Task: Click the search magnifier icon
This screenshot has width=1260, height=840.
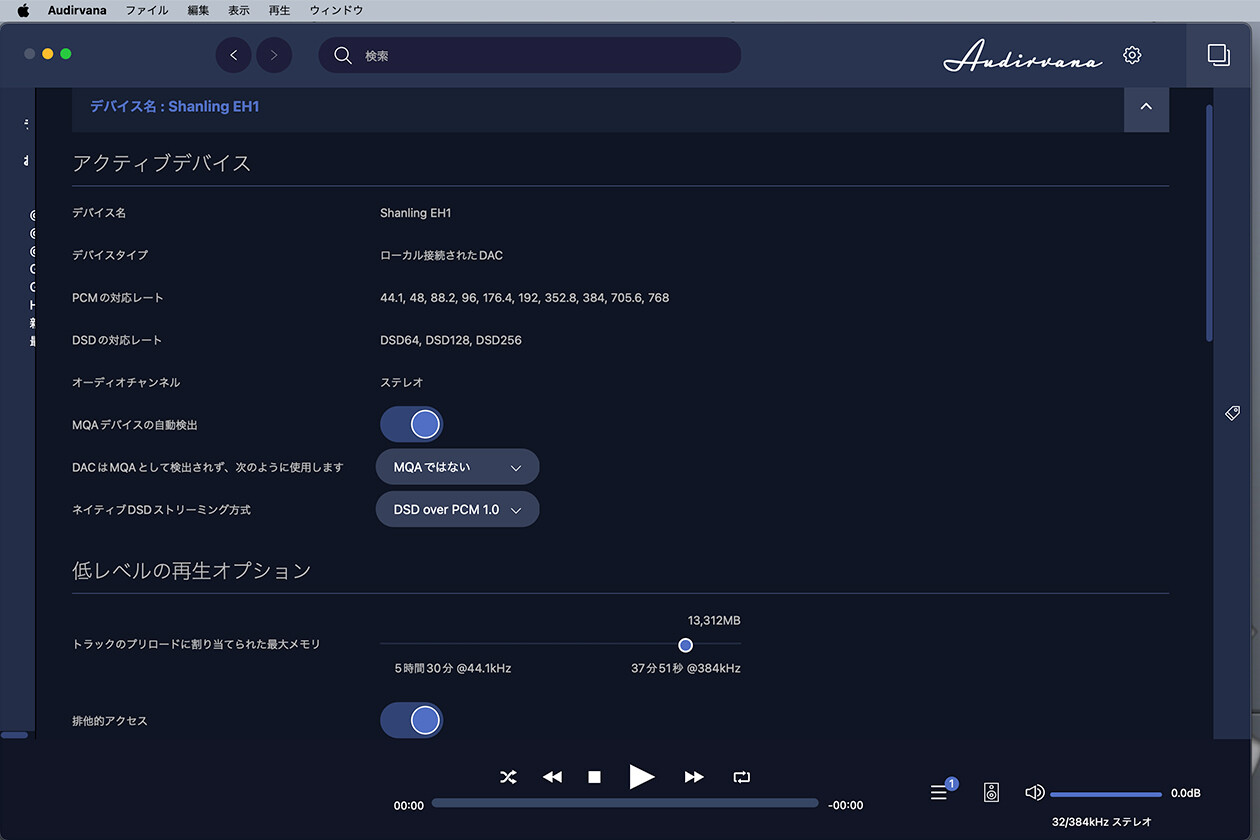Action: click(343, 56)
